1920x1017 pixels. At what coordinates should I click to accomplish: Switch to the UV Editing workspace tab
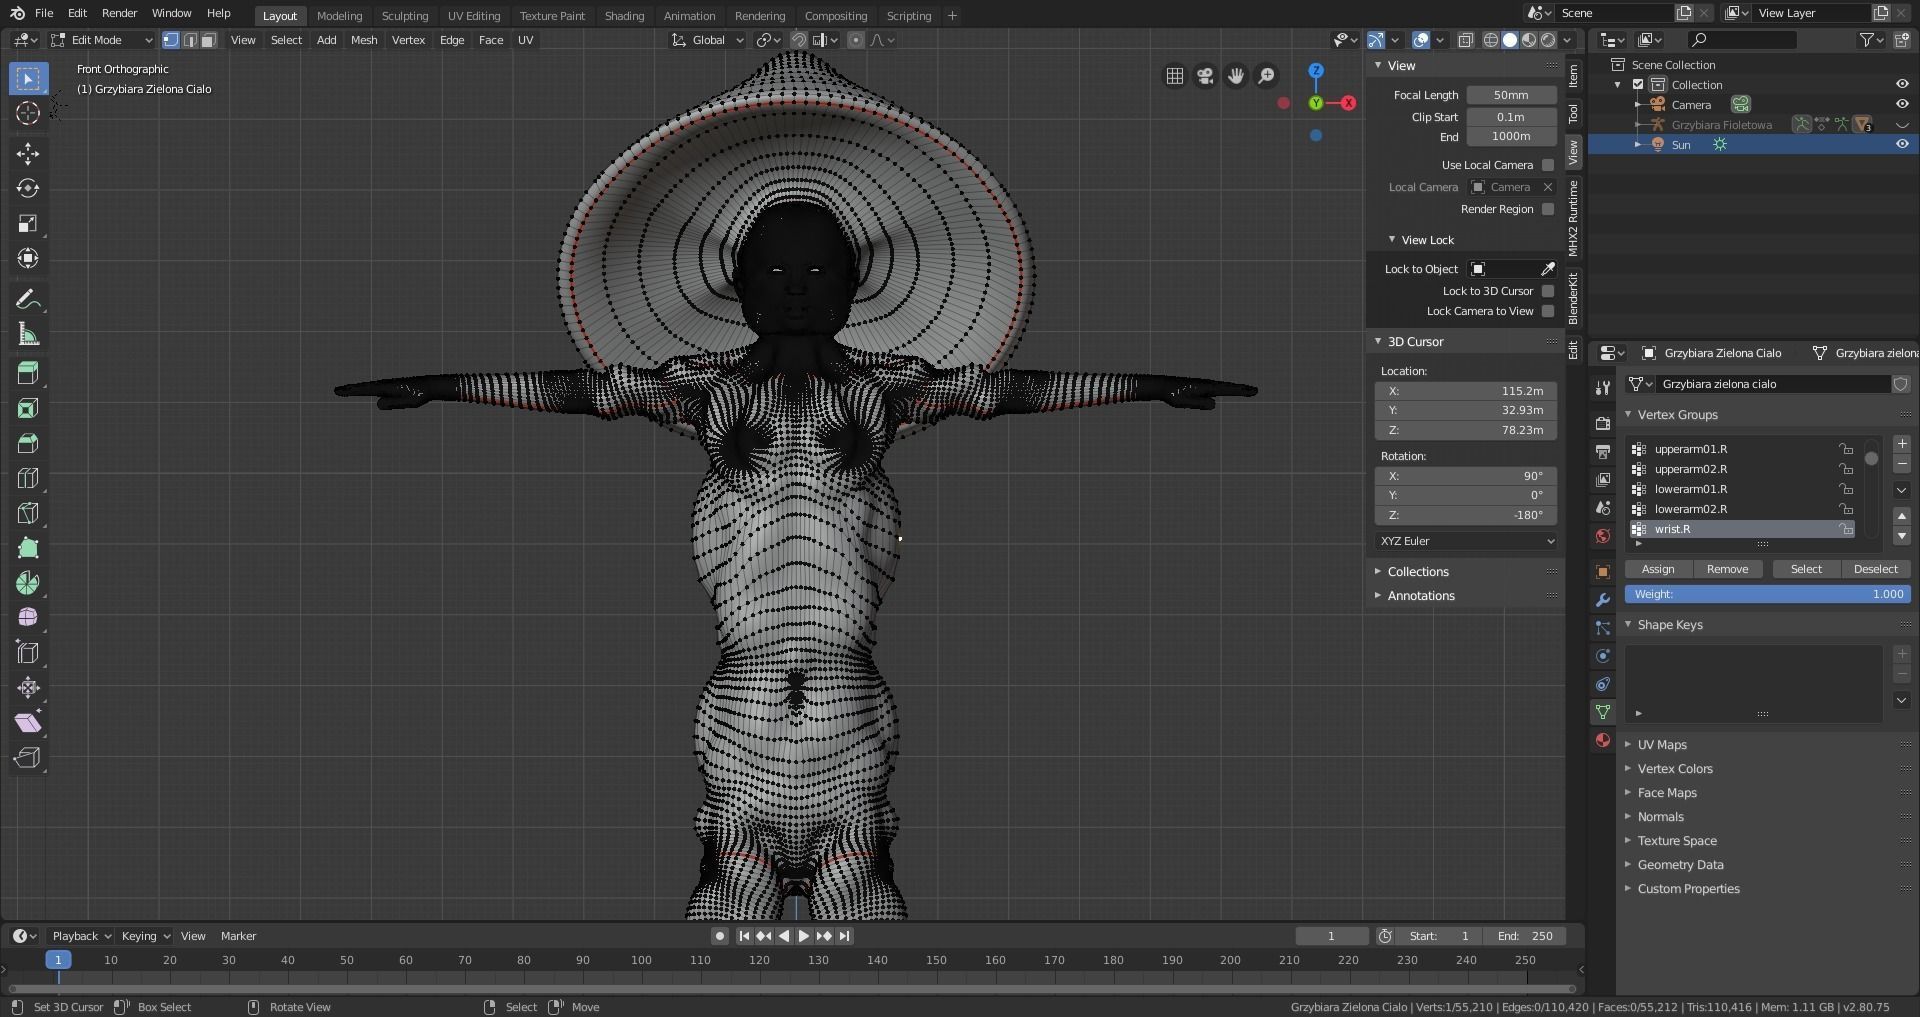pyautogui.click(x=474, y=16)
